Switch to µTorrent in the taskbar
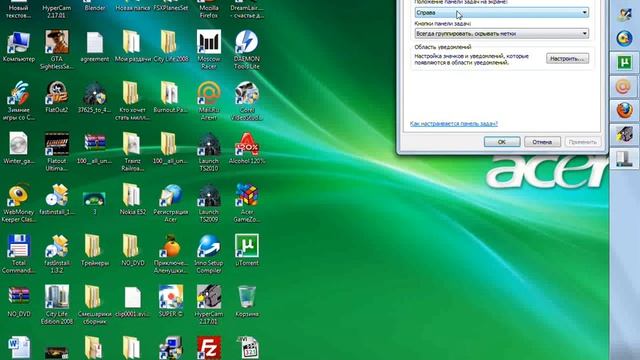 coord(624,63)
